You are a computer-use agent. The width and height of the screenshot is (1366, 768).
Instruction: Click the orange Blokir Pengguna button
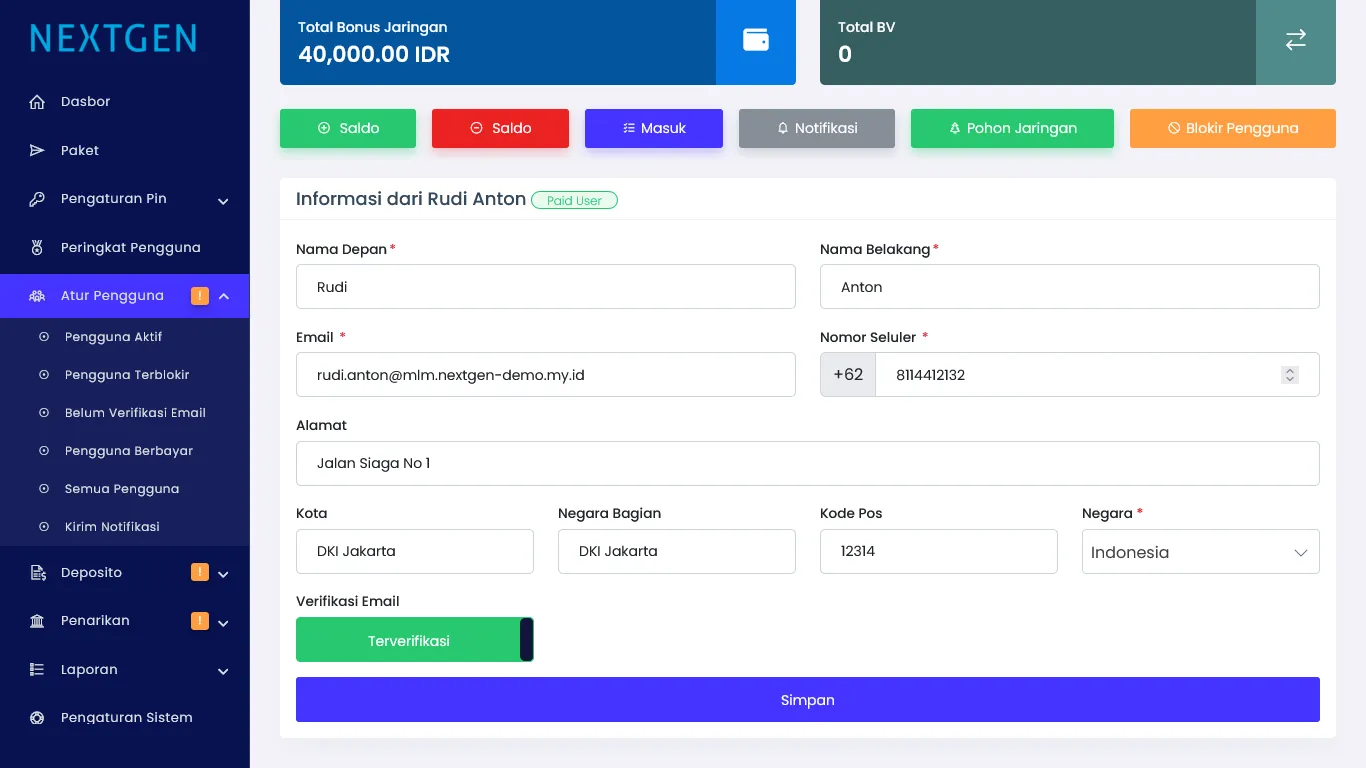pos(1232,128)
